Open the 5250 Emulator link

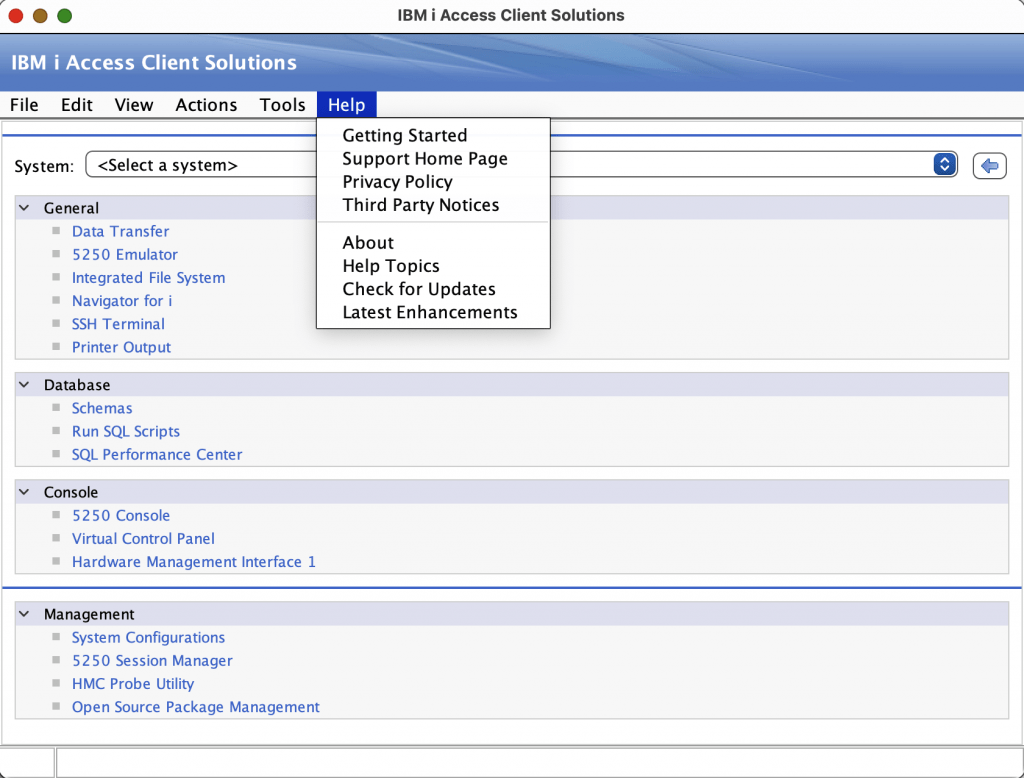(124, 254)
